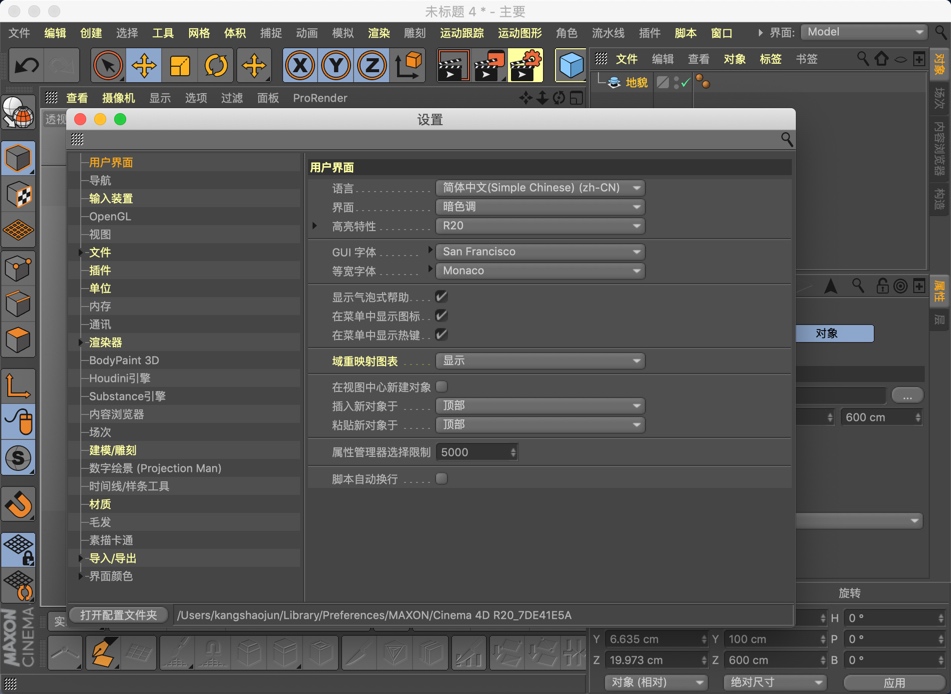Select the Live Selection arrow tool
The height and width of the screenshot is (694, 951).
click(x=108, y=65)
